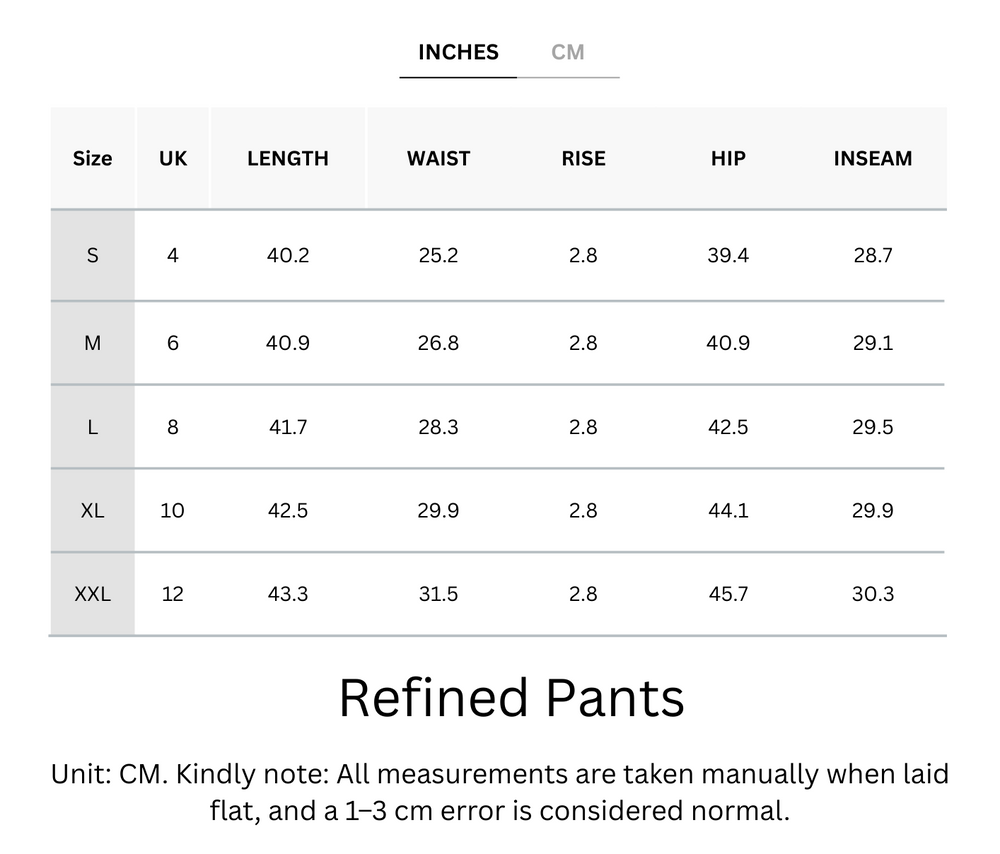Screen dimensions: 1000x854
Task: Click the 25.2 waist value for size S
Action: [x=440, y=255]
